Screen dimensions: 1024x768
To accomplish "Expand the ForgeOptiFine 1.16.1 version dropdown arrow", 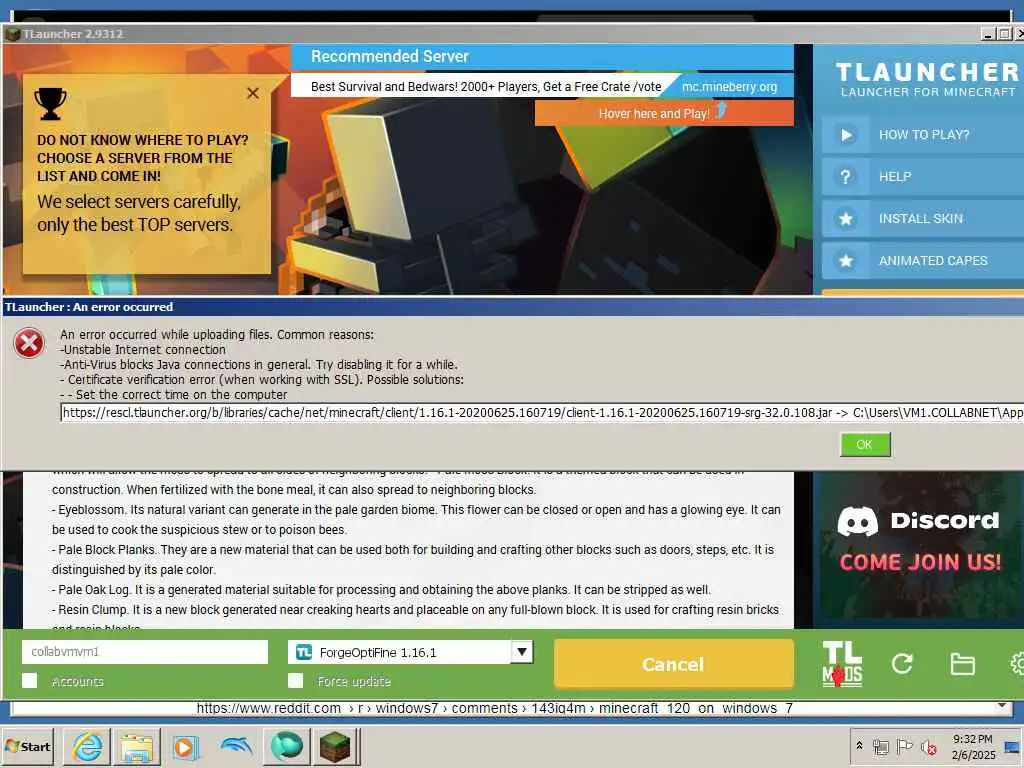I will pyautogui.click(x=522, y=652).
